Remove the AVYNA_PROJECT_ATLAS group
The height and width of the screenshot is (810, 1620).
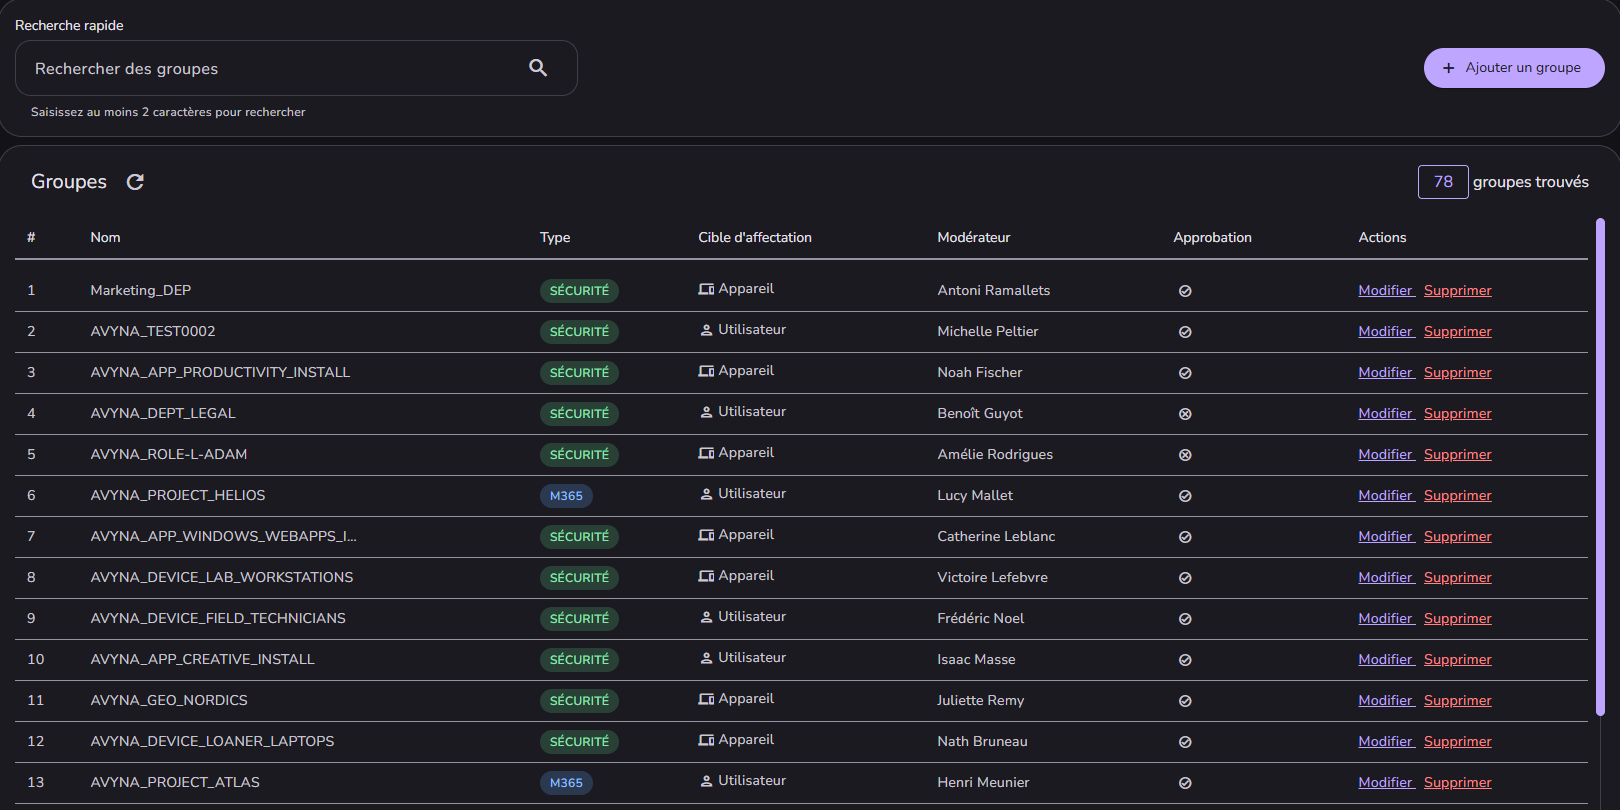[1457, 783]
